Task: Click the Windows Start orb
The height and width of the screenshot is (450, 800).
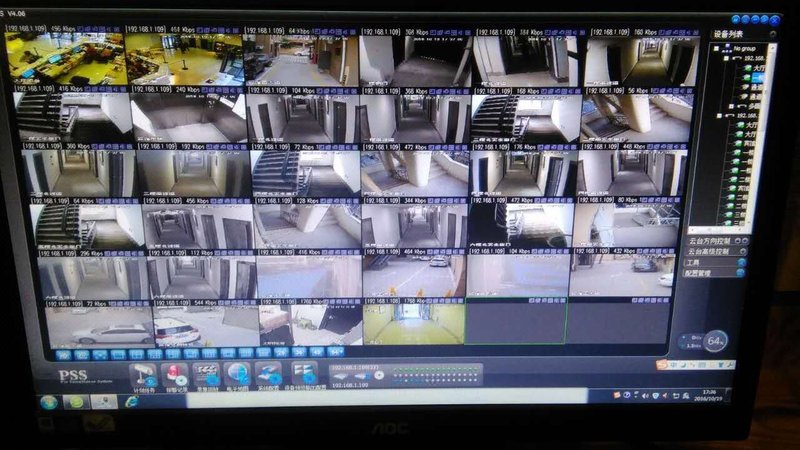Action: click(49, 402)
